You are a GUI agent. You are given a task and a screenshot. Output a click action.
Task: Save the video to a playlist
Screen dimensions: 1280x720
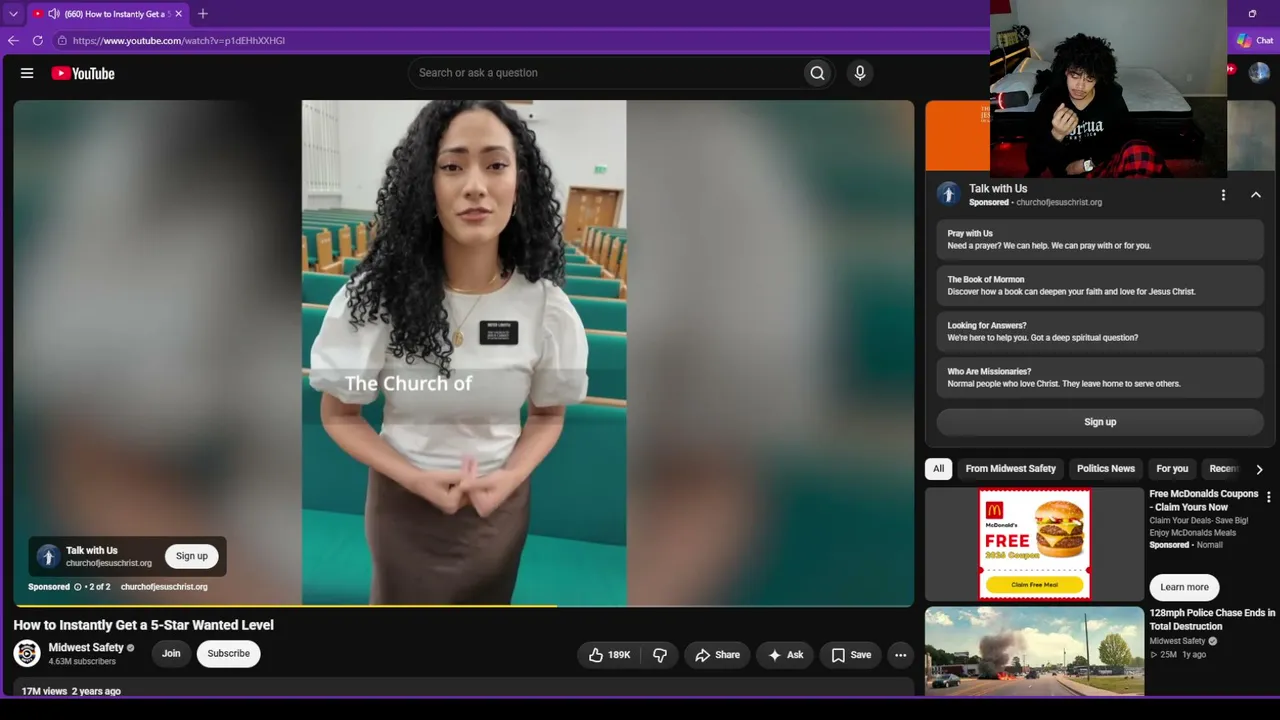click(x=851, y=655)
